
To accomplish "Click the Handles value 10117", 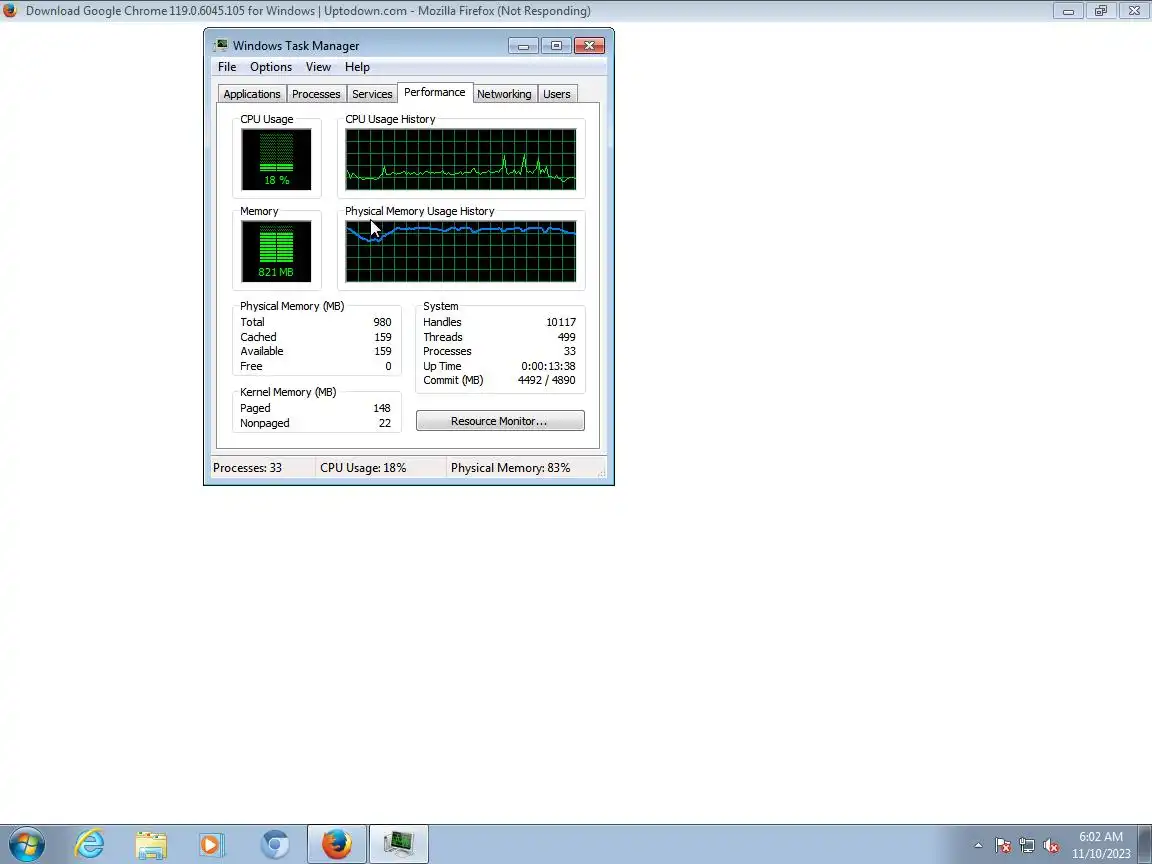I will (x=561, y=322).
